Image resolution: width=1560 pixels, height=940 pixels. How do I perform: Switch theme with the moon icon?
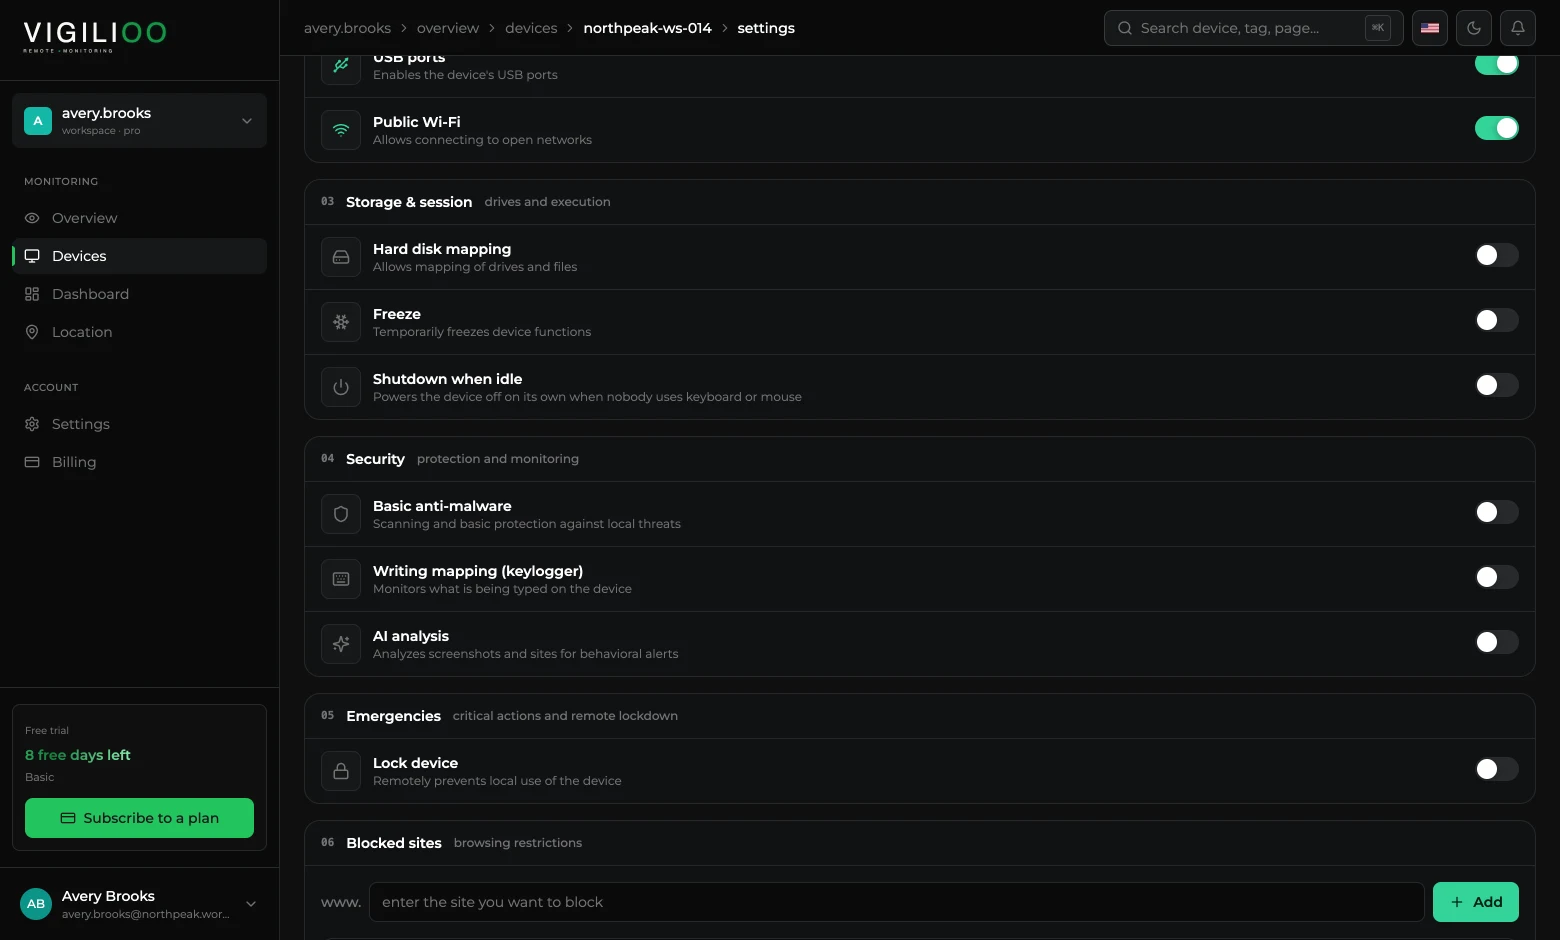pyautogui.click(x=1474, y=28)
